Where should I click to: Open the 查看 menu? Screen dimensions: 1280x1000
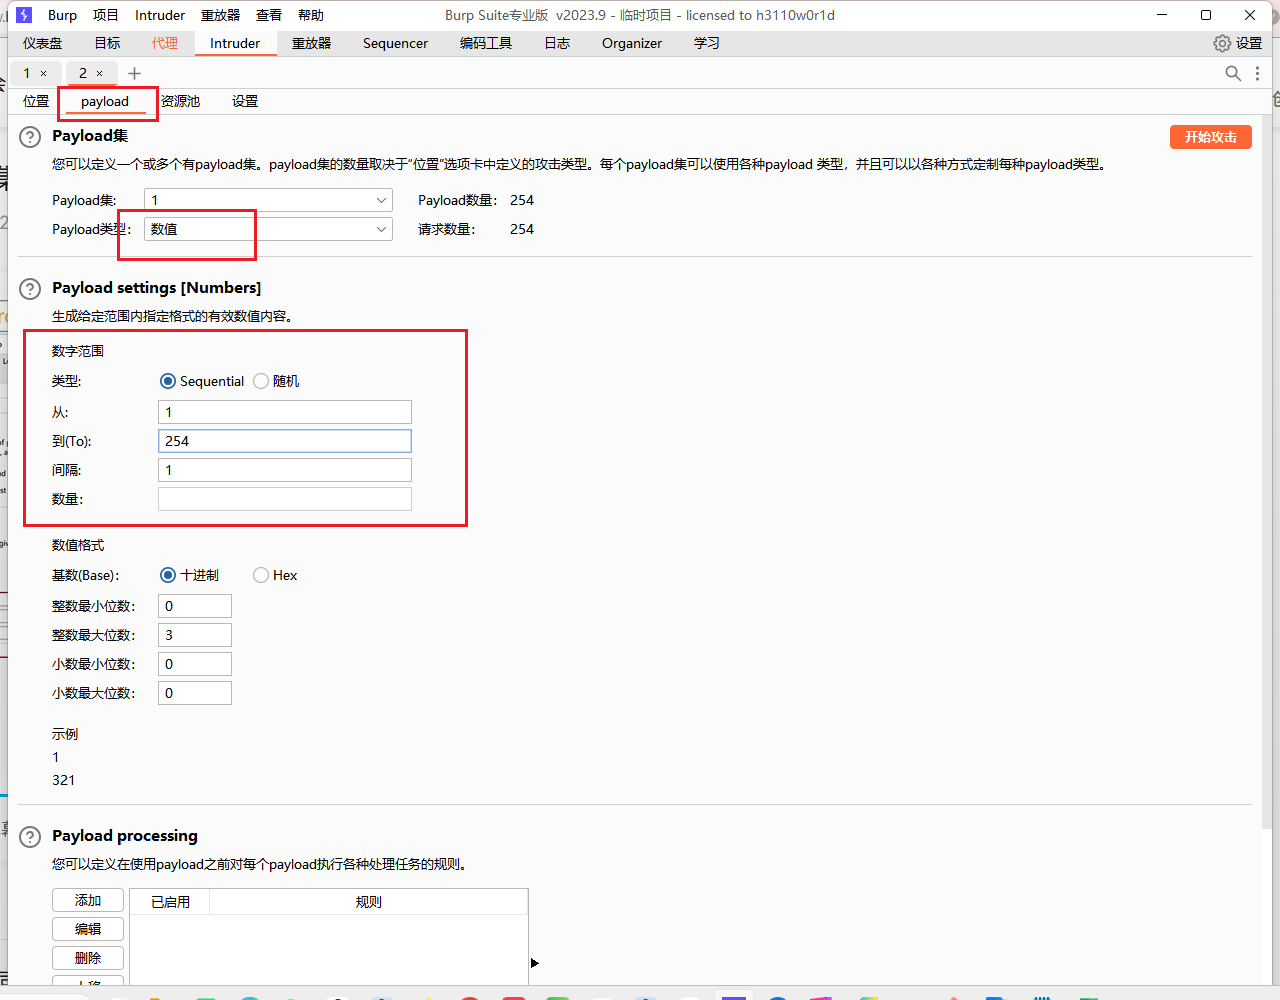tap(269, 15)
